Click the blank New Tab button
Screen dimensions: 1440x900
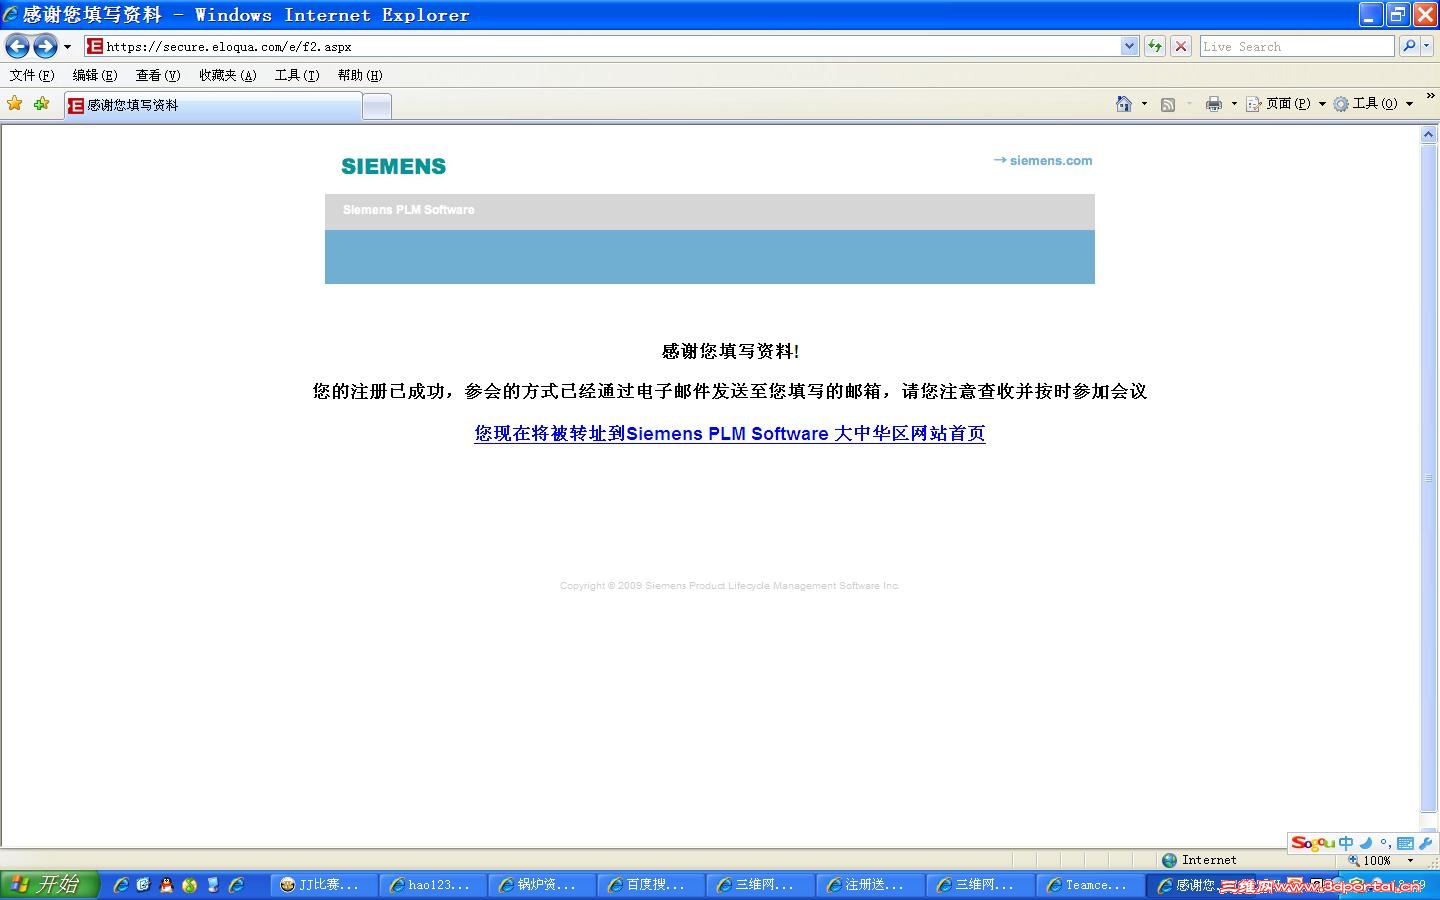[x=377, y=106]
